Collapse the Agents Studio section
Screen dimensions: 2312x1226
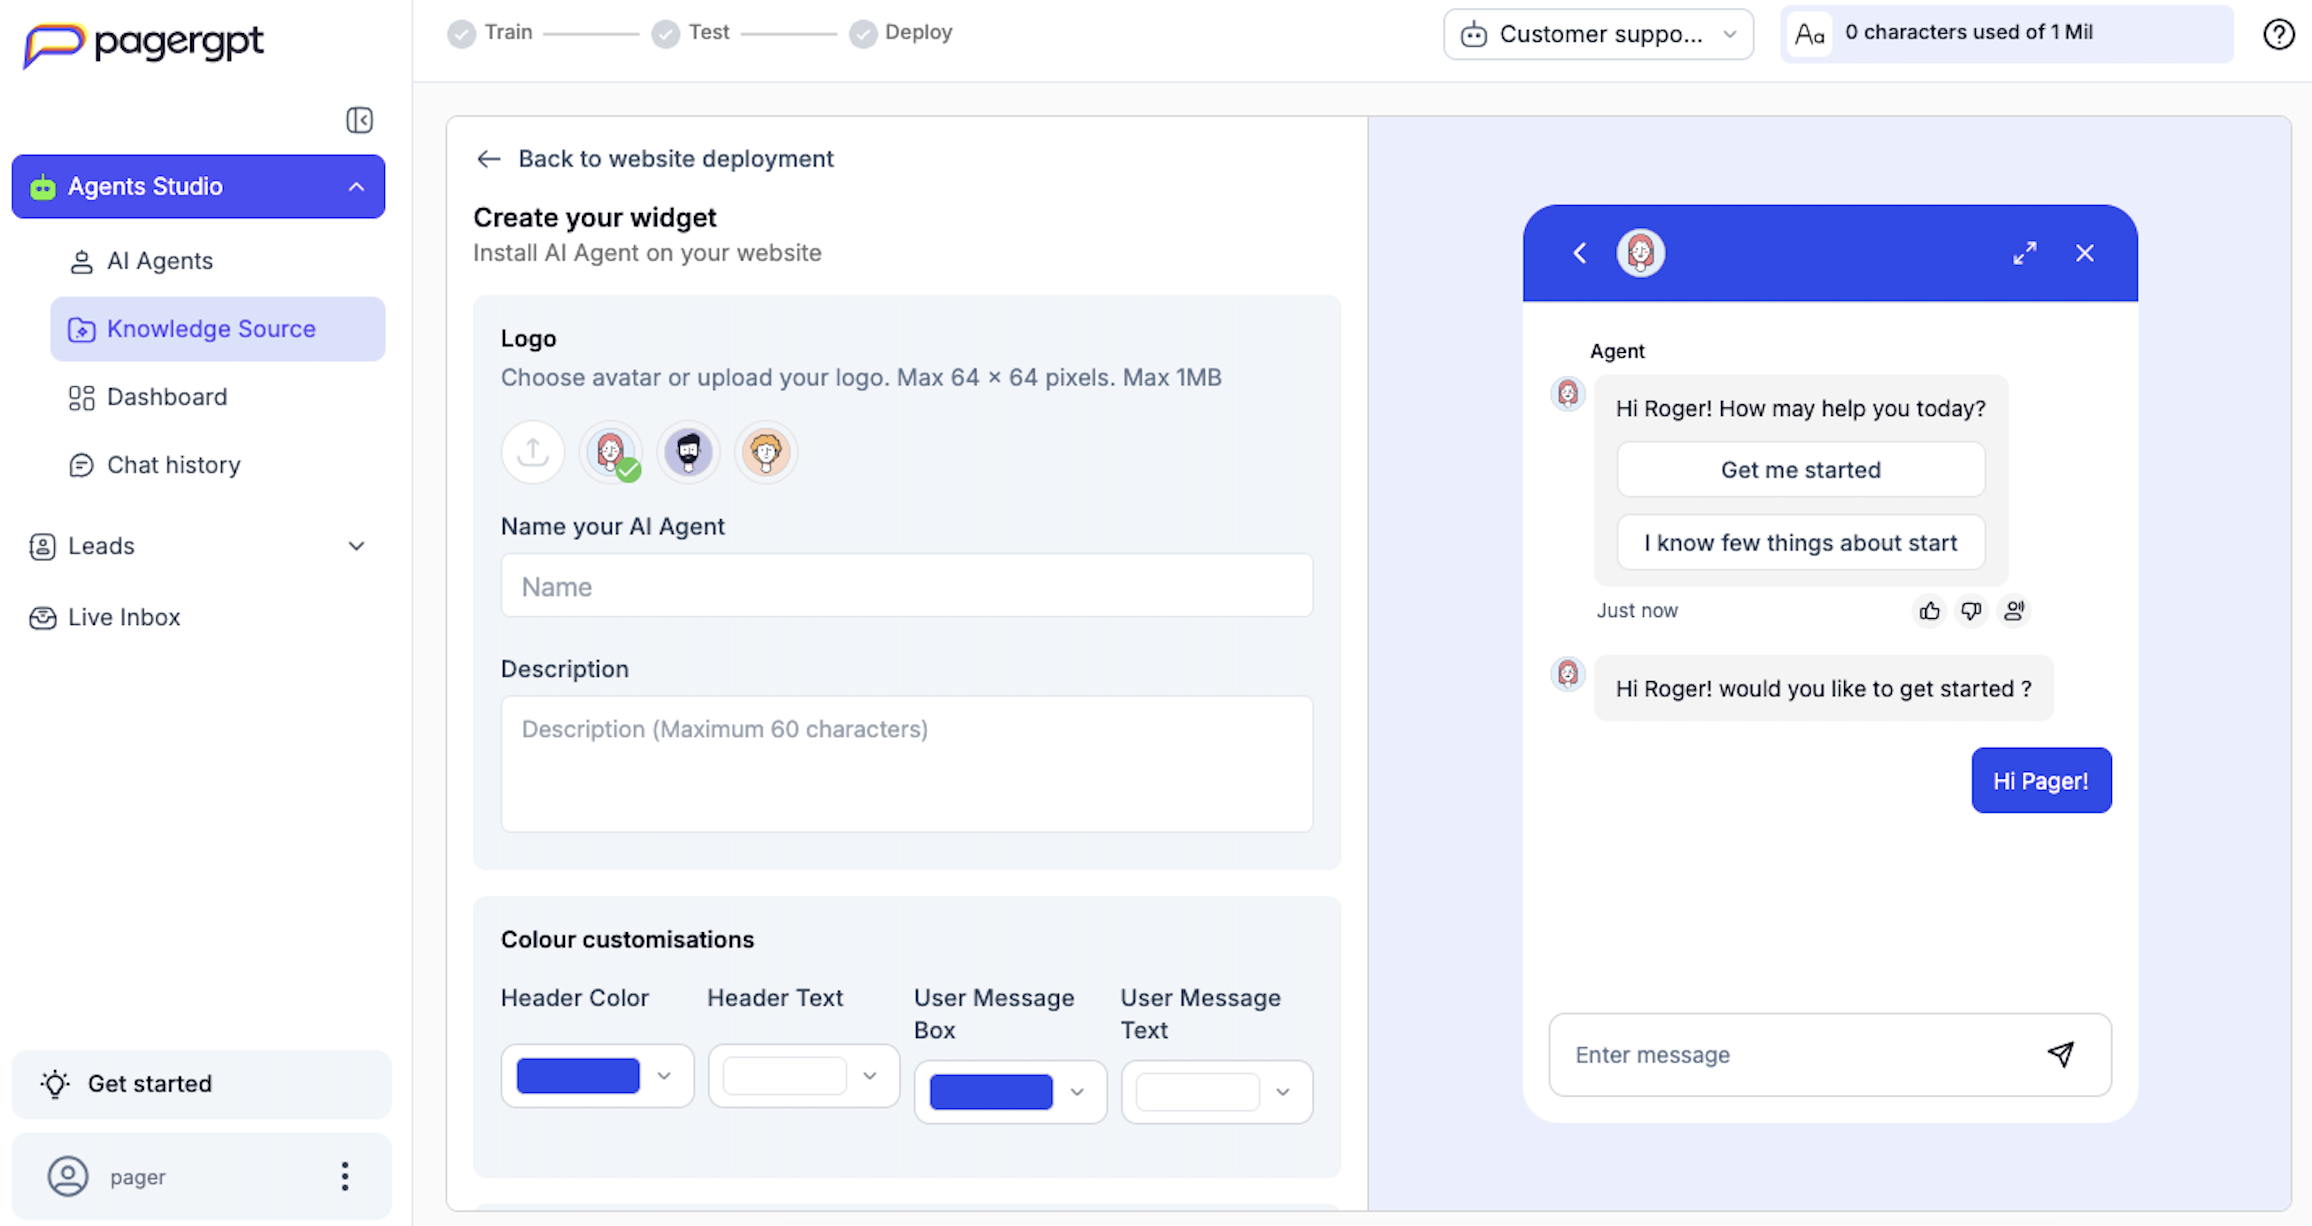[x=356, y=187]
